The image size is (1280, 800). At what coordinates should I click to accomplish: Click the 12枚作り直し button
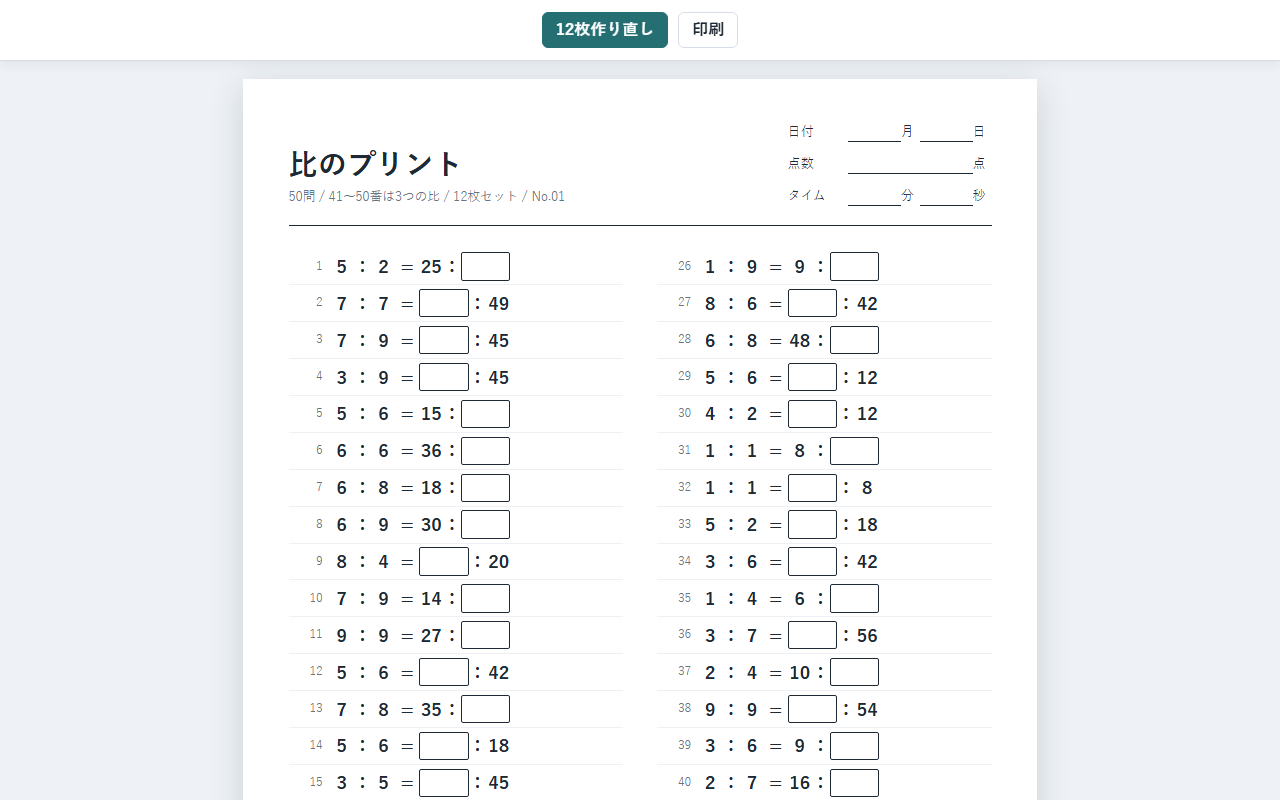point(605,30)
